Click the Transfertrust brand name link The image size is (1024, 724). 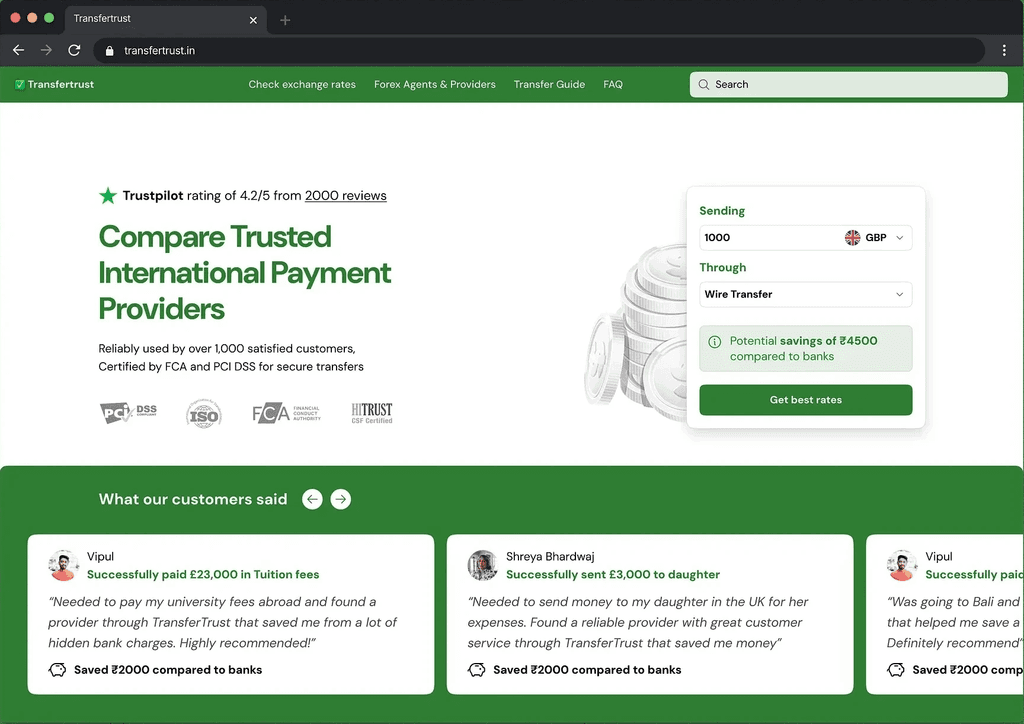(61, 84)
